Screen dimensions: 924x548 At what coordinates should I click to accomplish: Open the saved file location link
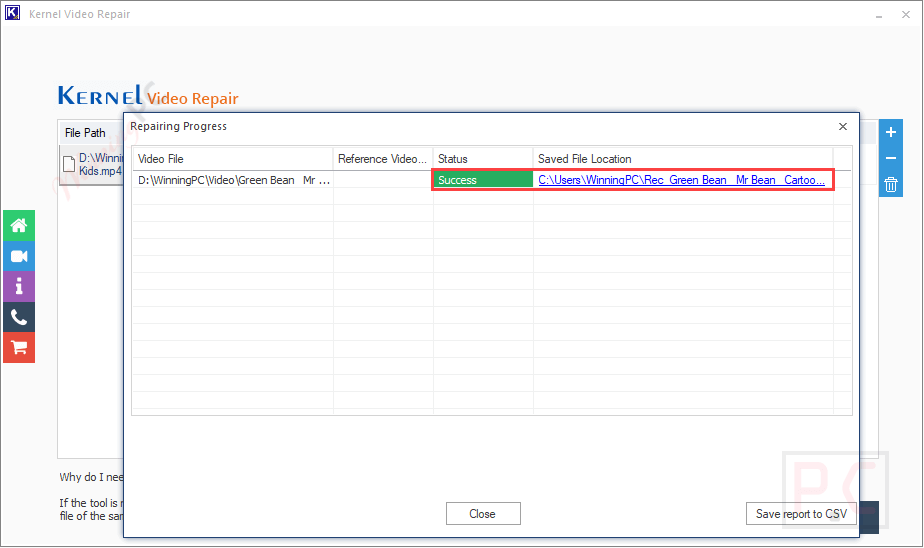(681, 180)
